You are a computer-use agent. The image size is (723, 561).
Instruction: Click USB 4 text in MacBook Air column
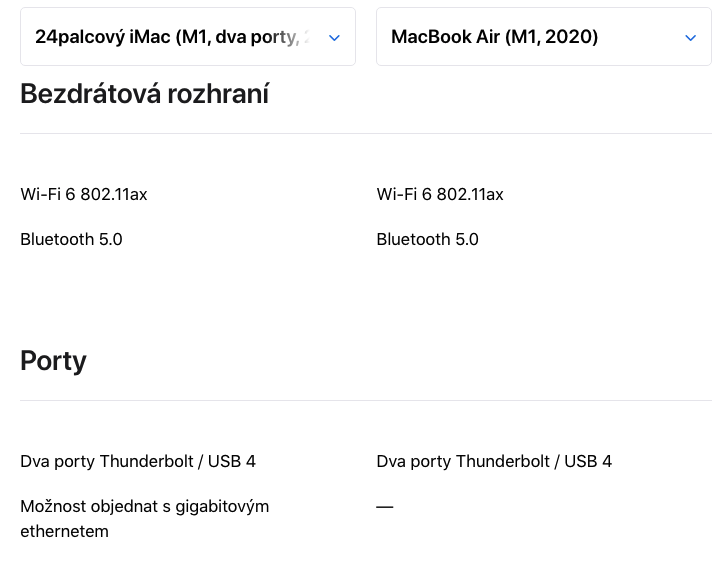click(588, 461)
